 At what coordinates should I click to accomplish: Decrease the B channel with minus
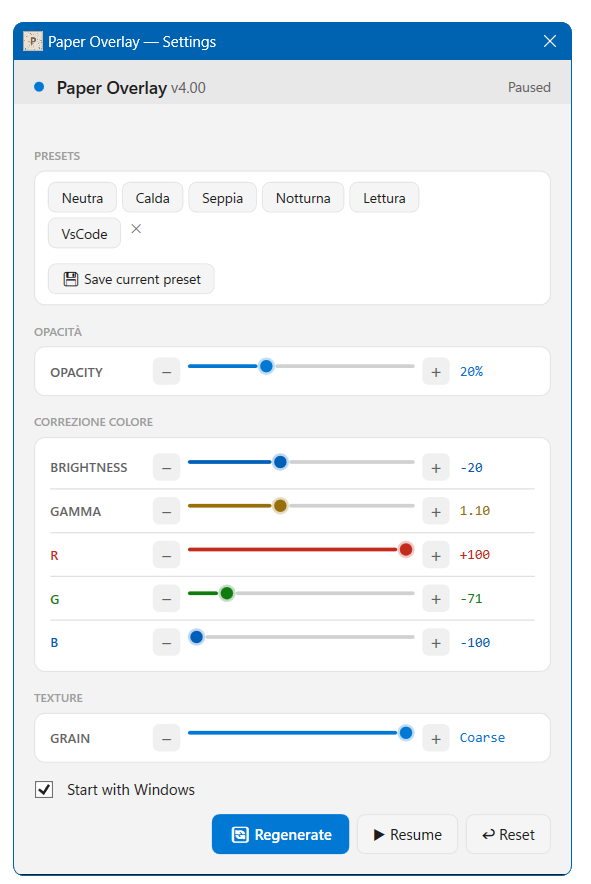click(x=166, y=643)
